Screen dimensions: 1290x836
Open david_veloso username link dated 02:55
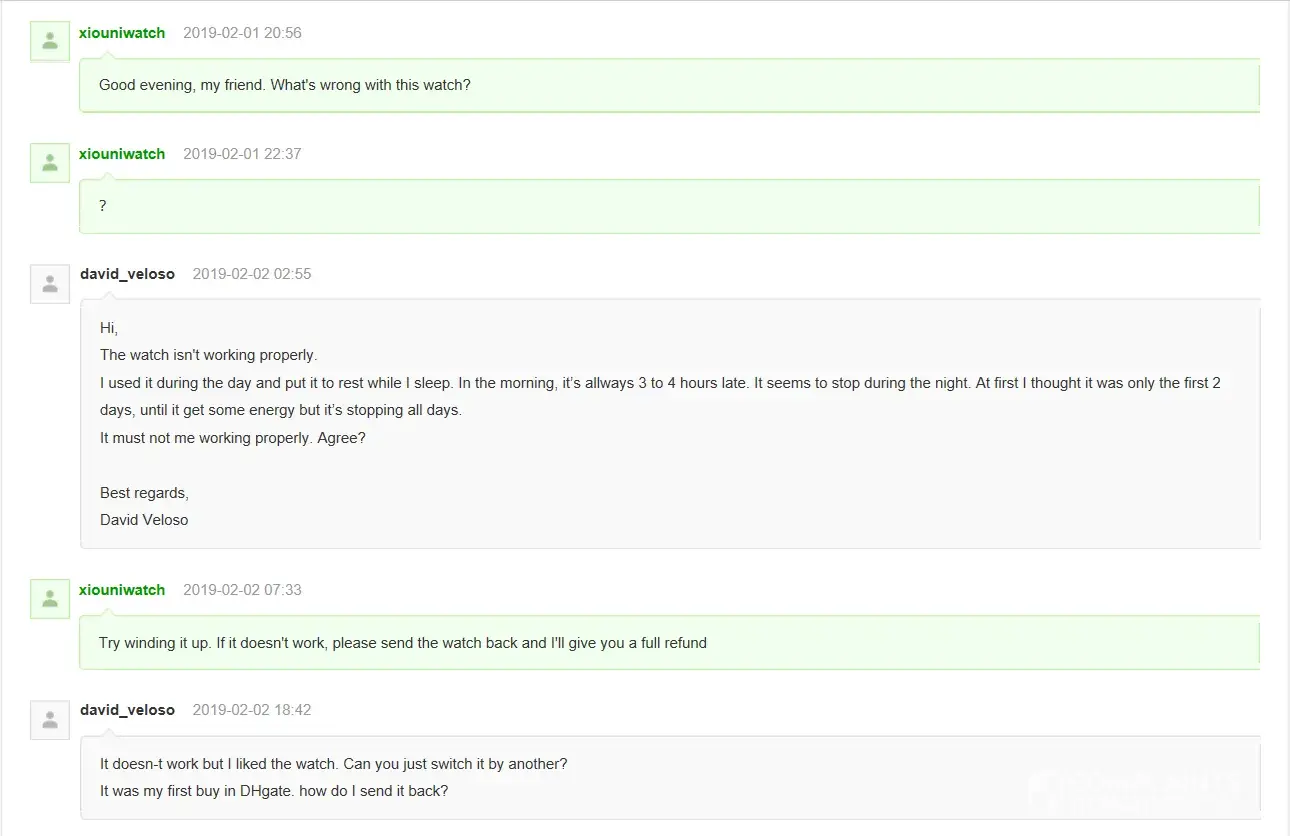[127, 274]
